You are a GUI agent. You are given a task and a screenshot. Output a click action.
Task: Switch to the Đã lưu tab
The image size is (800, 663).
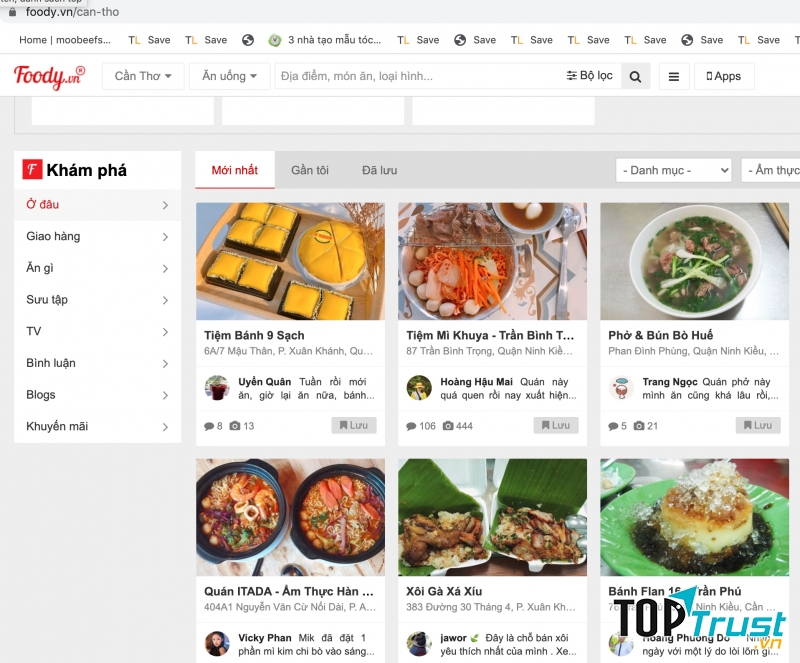coord(379,170)
